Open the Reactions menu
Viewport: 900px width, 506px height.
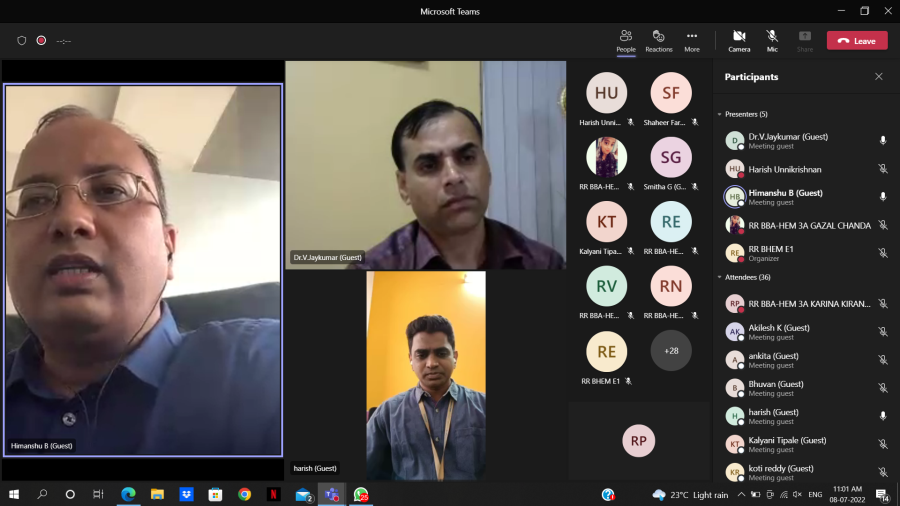tap(659, 40)
